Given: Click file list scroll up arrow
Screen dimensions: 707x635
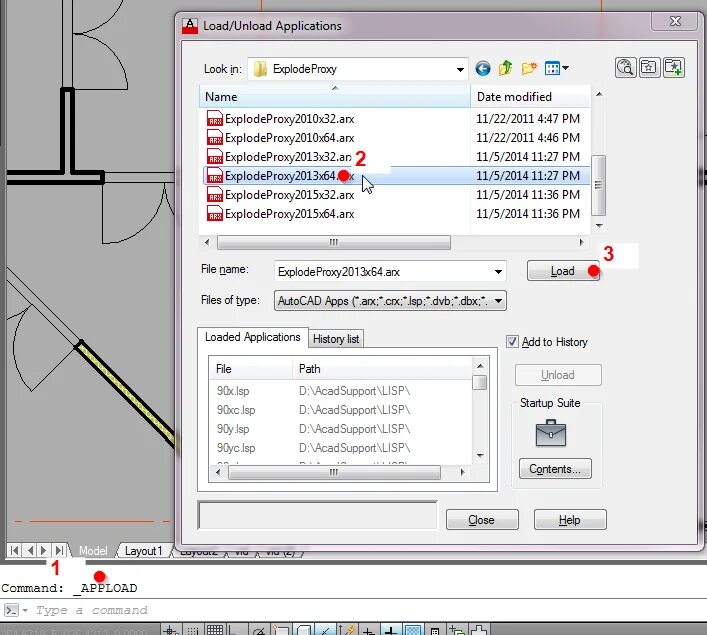Looking at the screenshot, I should [599, 94].
